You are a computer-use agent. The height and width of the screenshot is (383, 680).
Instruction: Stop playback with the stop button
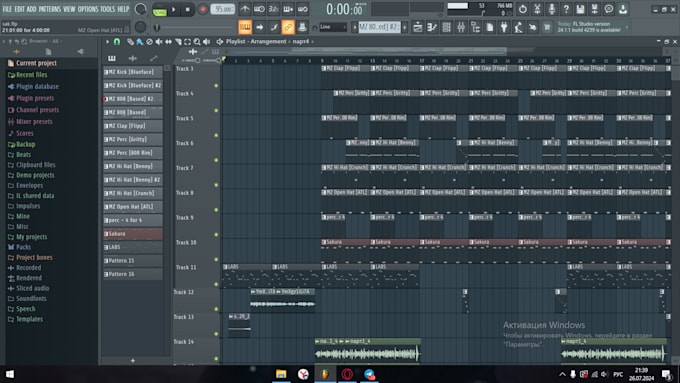[x=187, y=9]
